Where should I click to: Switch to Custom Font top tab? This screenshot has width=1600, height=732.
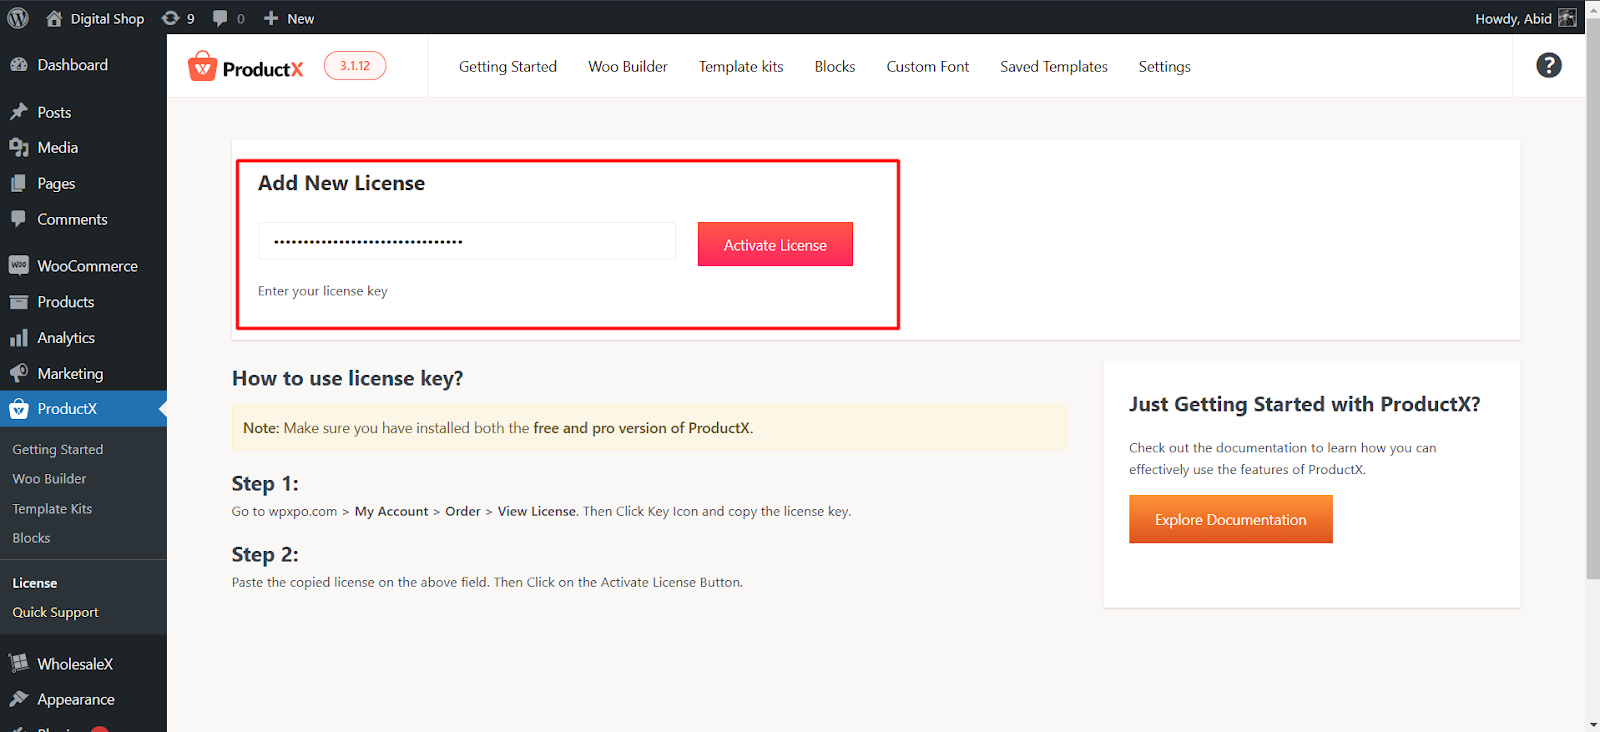(928, 67)
